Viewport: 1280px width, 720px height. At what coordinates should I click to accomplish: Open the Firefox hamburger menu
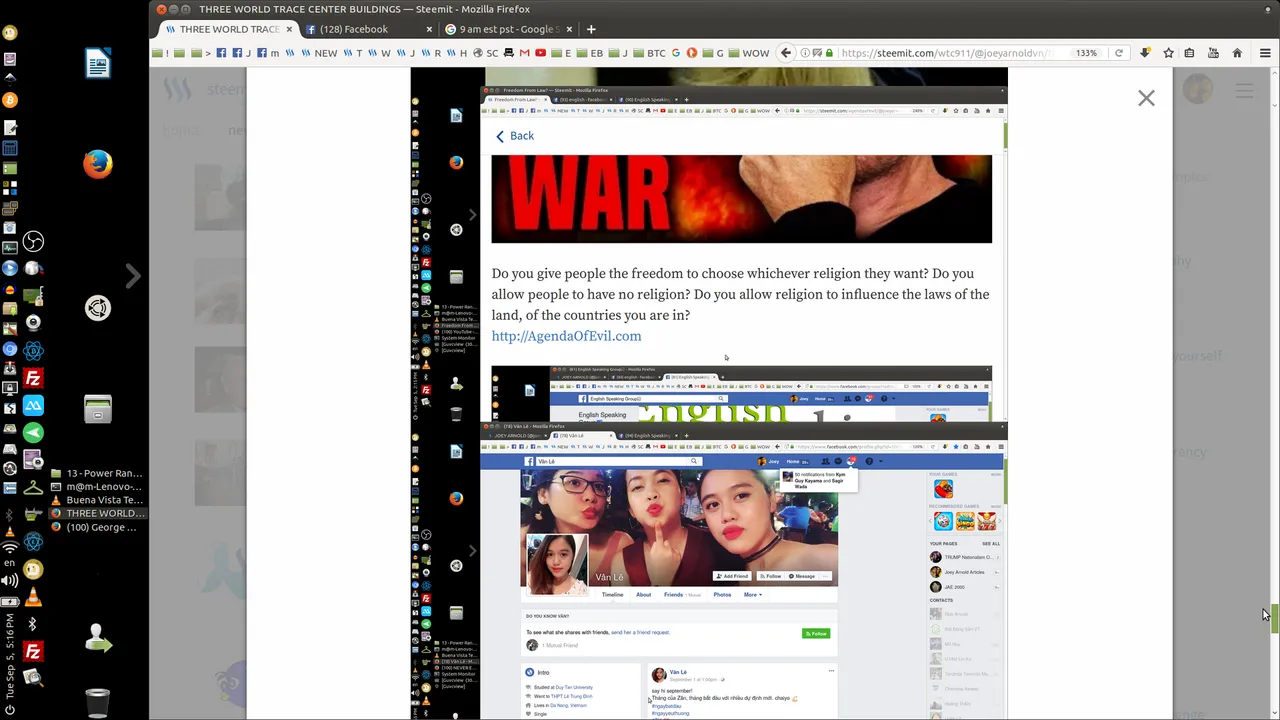1266,53
